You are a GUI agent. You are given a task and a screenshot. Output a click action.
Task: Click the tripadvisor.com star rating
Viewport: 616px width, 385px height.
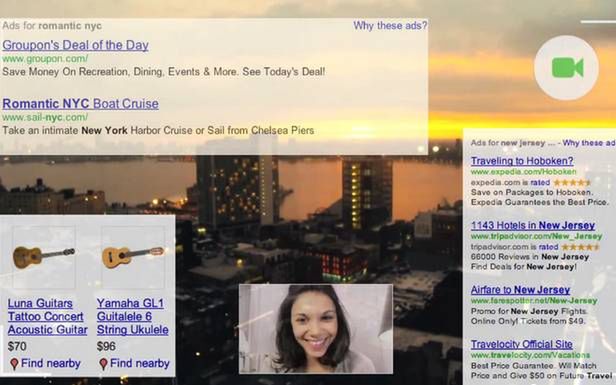[580, 247]
